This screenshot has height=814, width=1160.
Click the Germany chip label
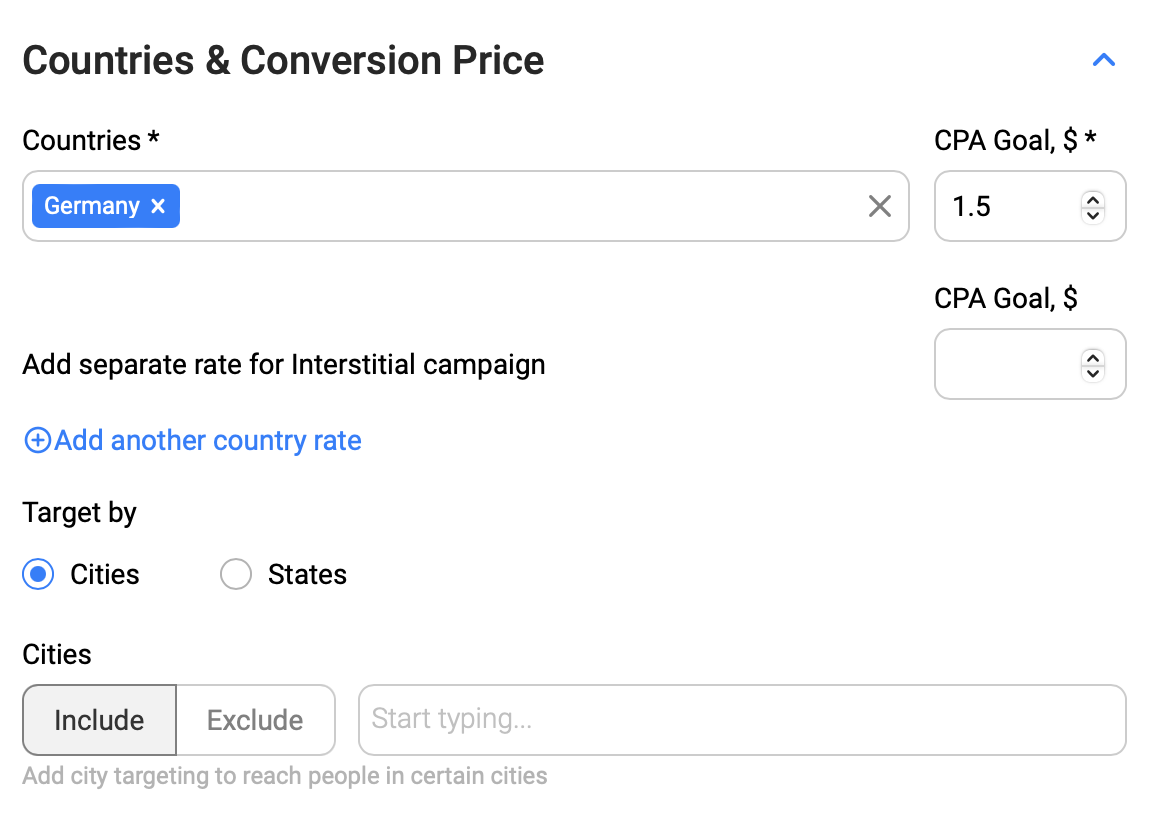(x=92, y=206)
